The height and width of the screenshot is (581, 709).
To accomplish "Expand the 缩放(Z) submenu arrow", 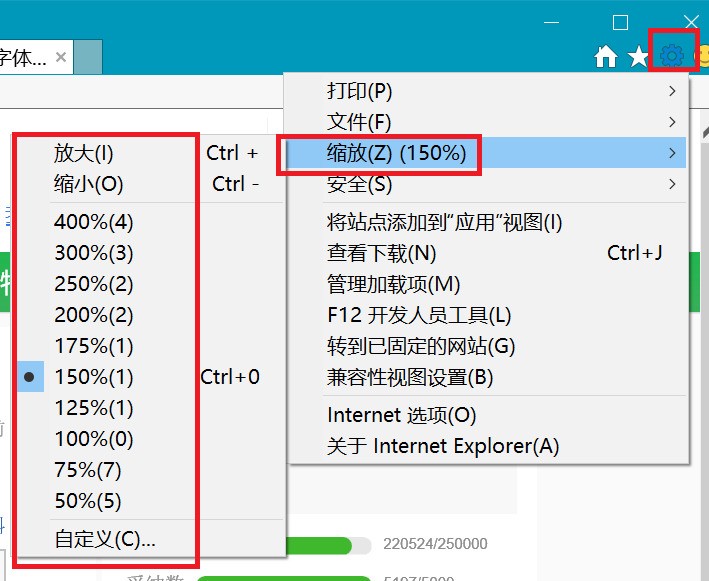I will (672, 153).
